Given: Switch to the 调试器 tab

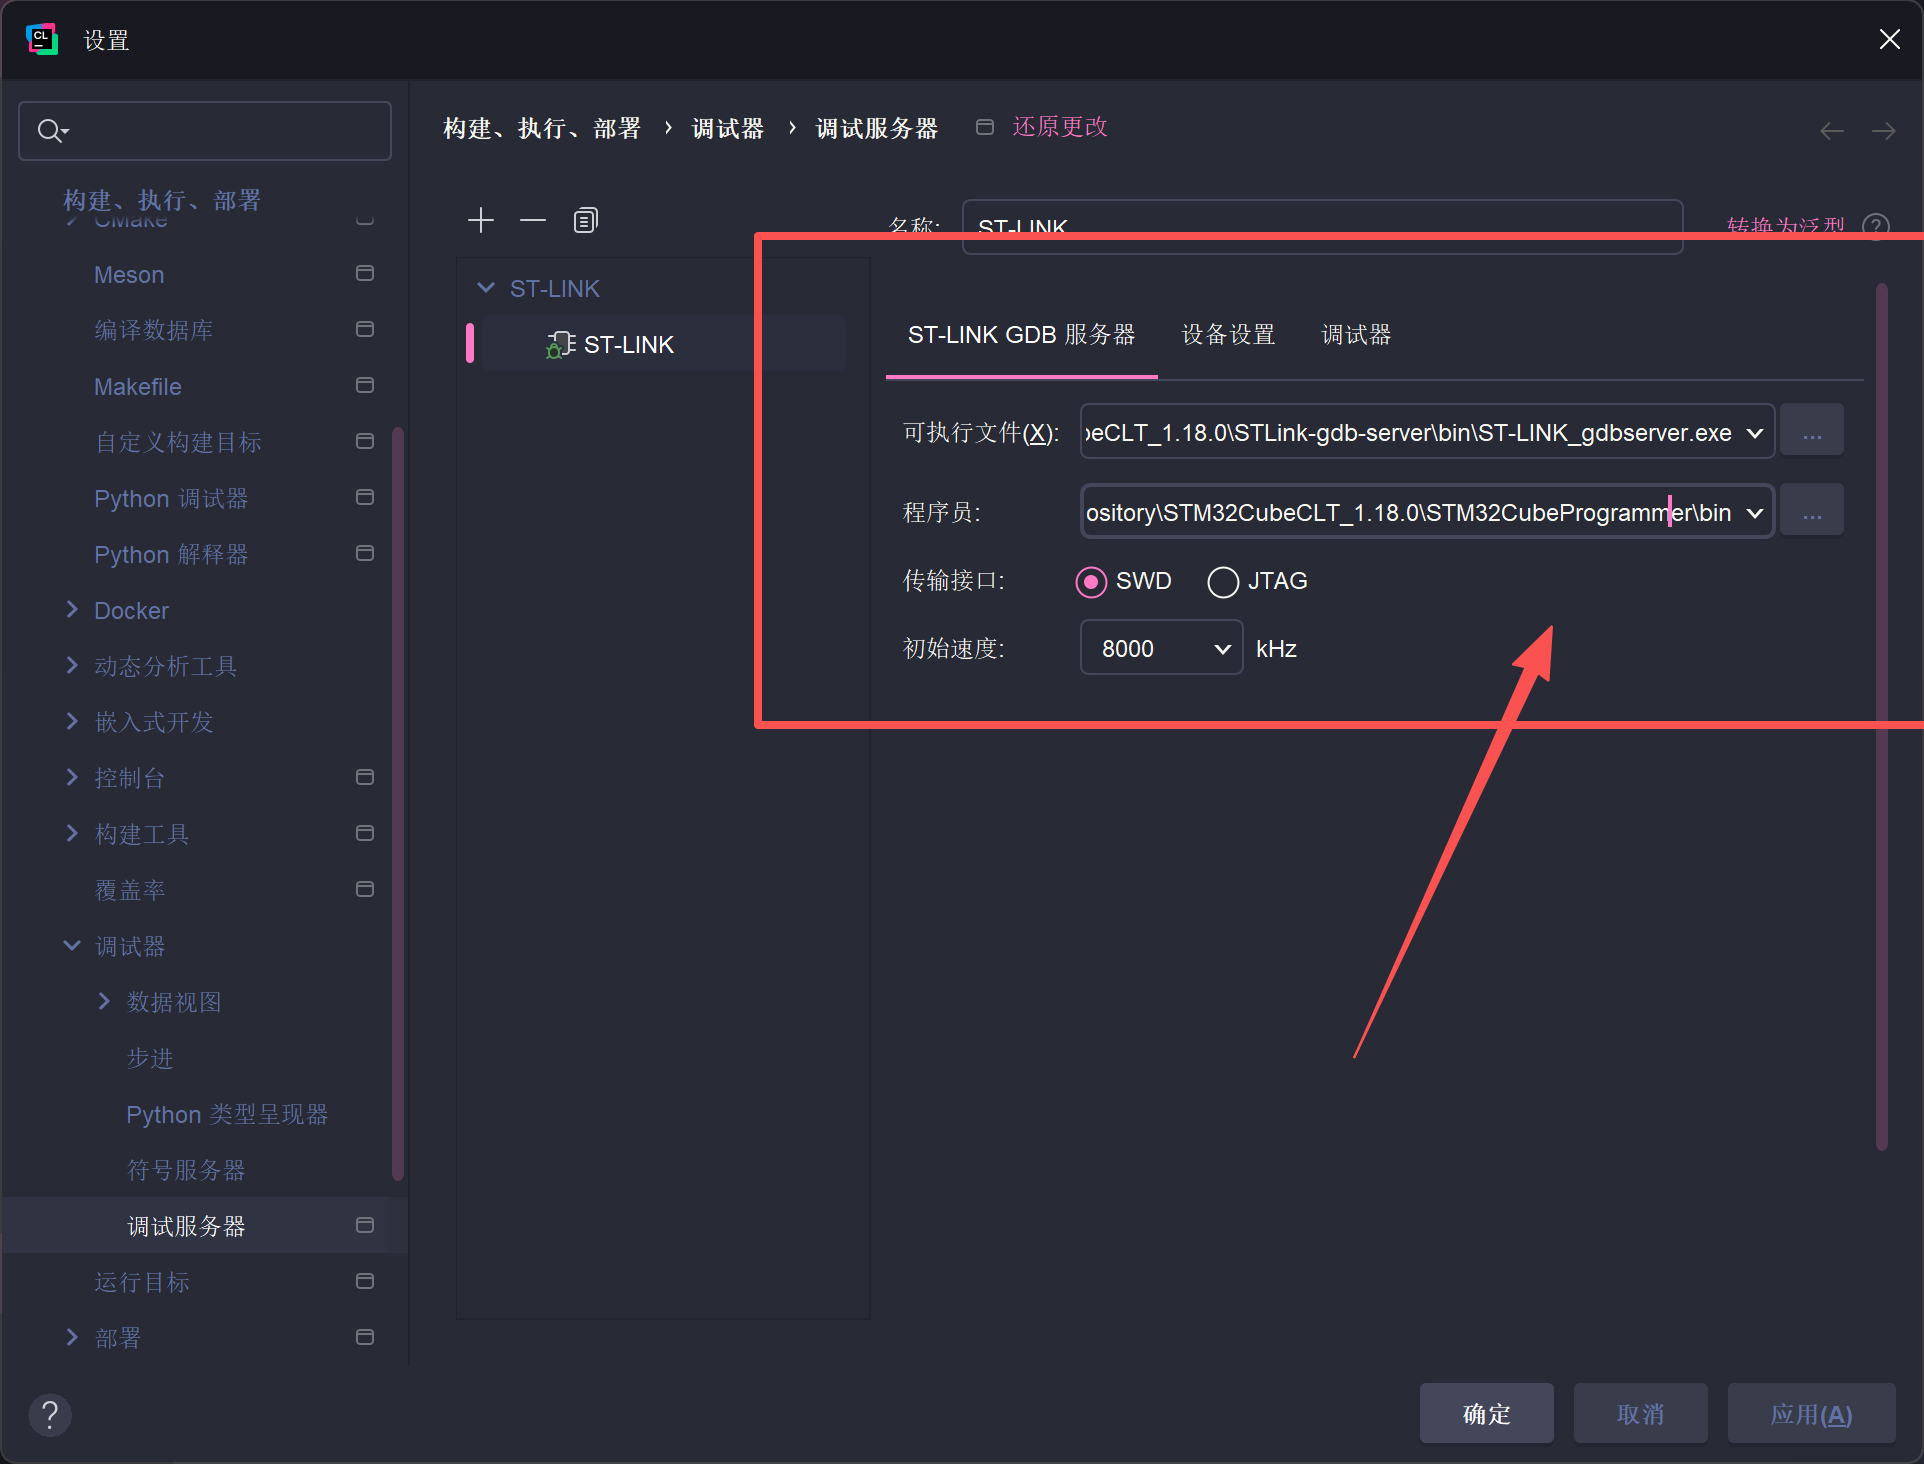Looking at the screenshot, I should 1357,335.
